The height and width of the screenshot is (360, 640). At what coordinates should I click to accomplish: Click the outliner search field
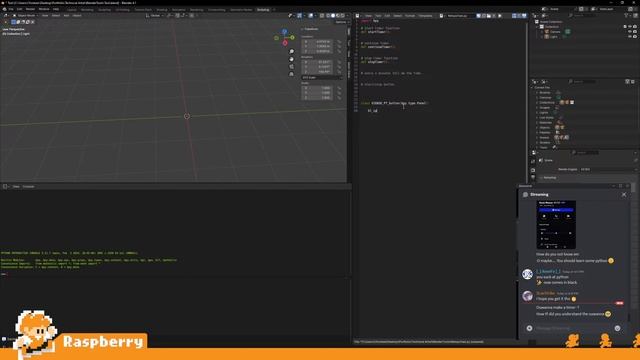(x=584, y=16)
